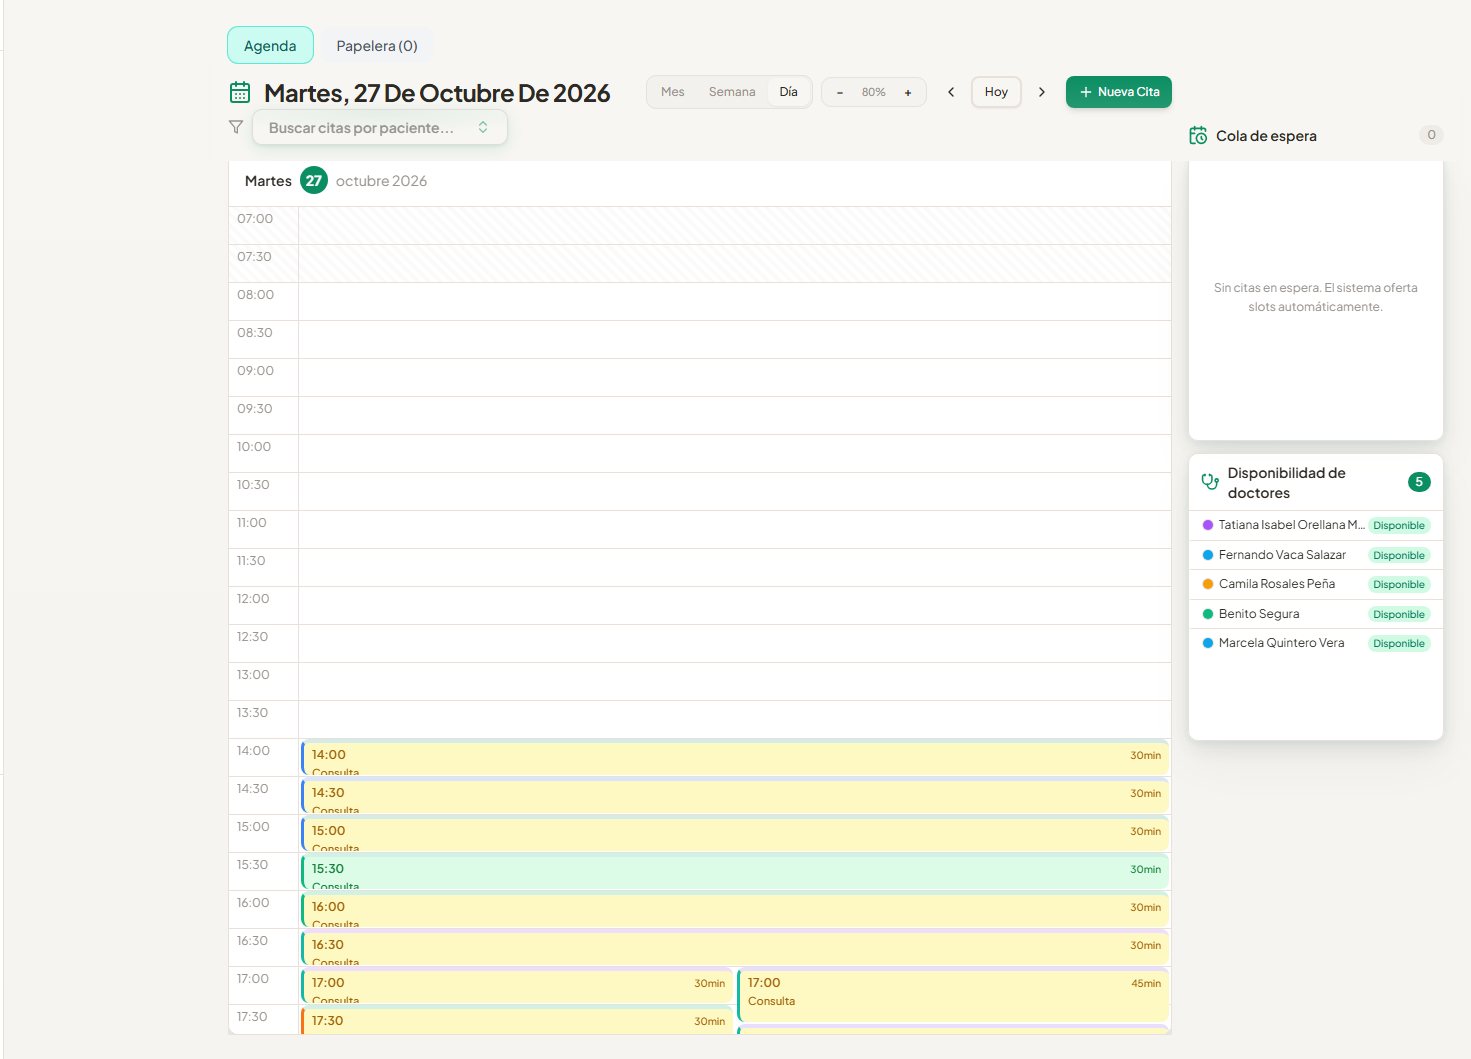Image resolution: width=1471 pixels, height=1059 pixels.
Task: Decrease zoom with the minus button
Action: 840,92
